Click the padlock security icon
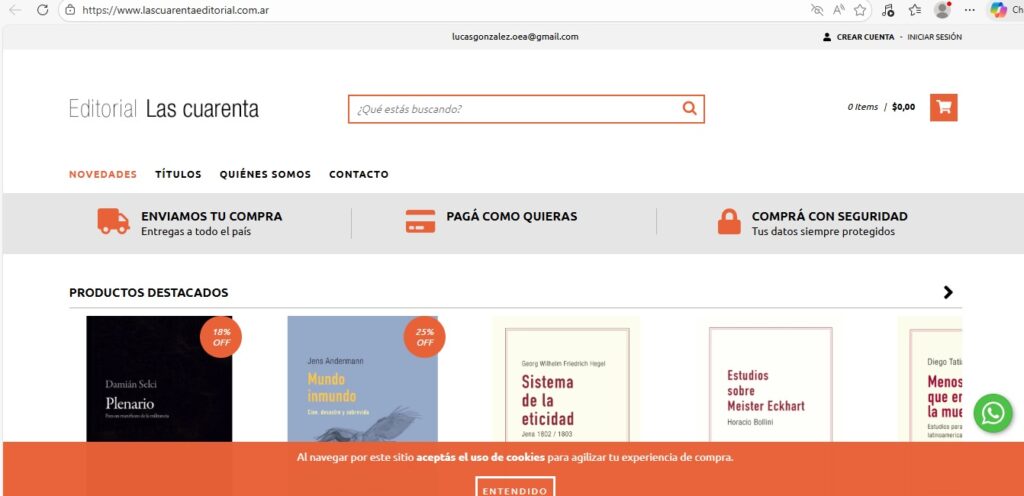 (x=729, y=221)
